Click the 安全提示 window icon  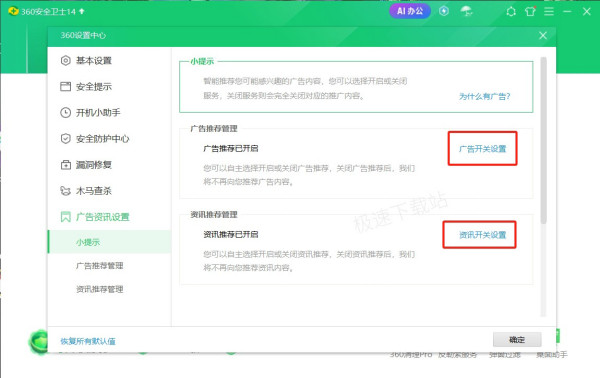[x=65, y=86]
